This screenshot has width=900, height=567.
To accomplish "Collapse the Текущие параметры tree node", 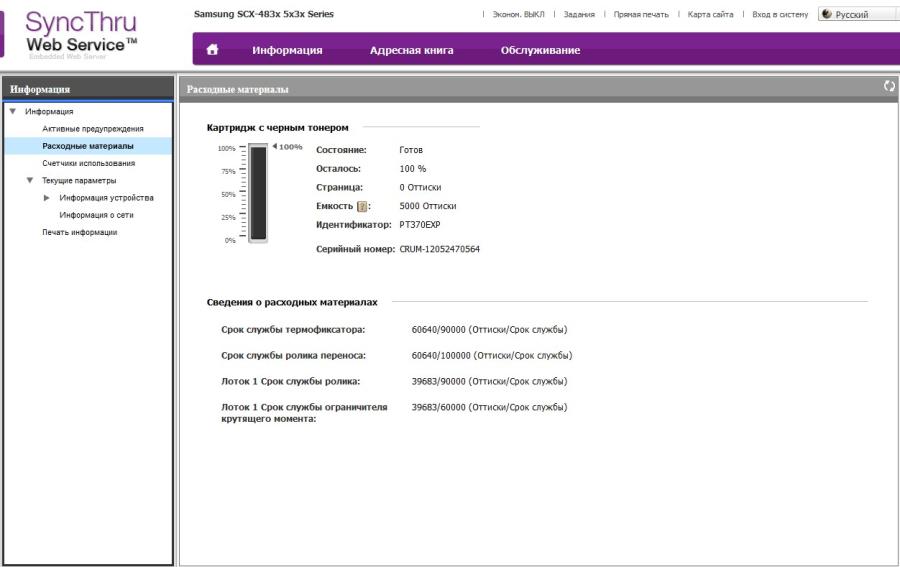I will [30, 181].
